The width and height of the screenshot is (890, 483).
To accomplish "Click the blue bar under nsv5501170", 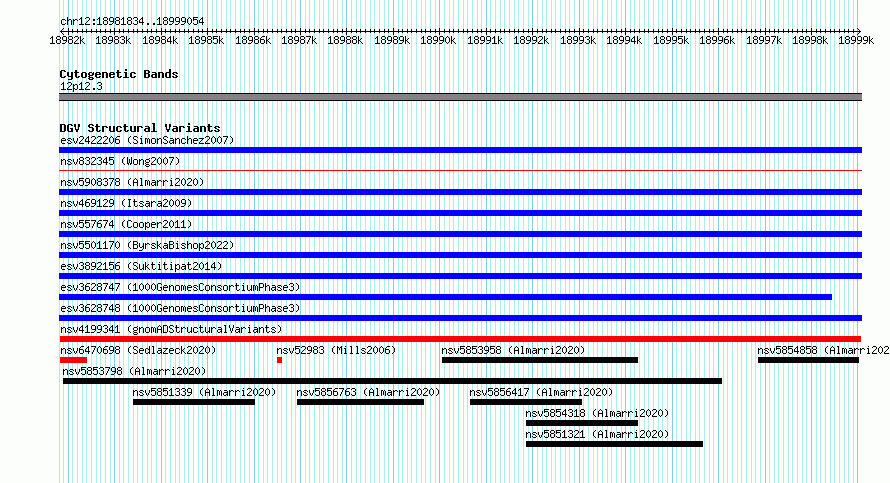I will 460,255.
